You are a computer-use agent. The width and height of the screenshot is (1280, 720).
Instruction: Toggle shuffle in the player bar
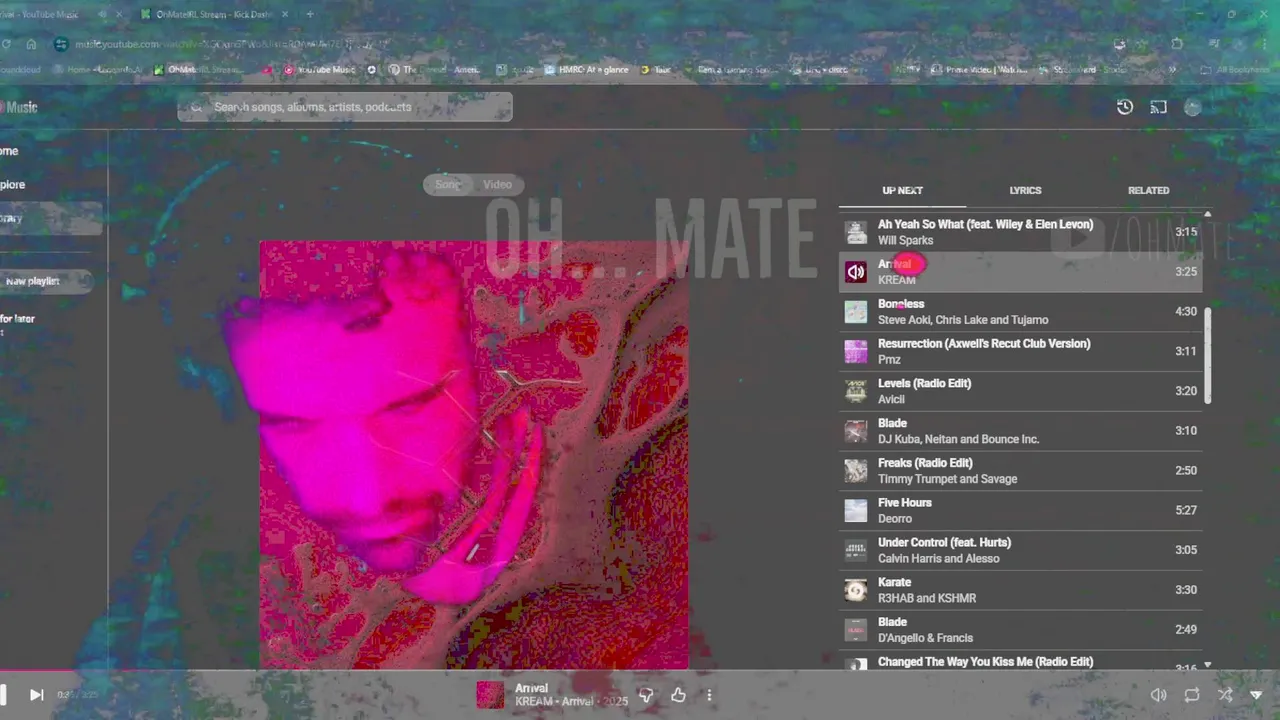coord(1225,695)
